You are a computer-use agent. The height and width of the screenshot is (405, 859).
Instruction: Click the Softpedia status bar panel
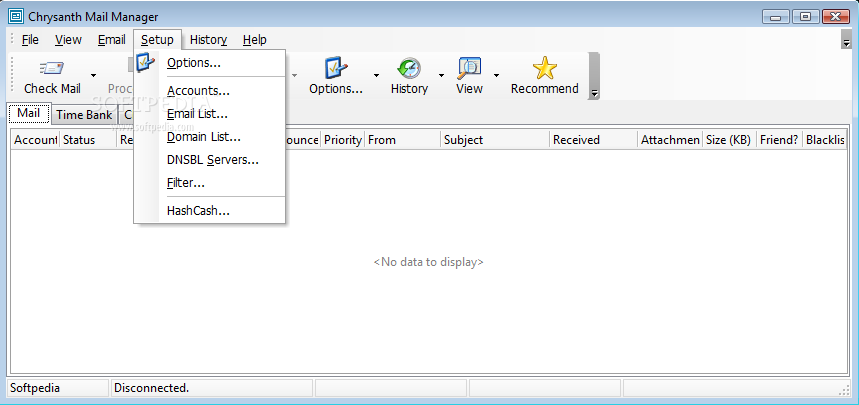[x=58, y=388]
